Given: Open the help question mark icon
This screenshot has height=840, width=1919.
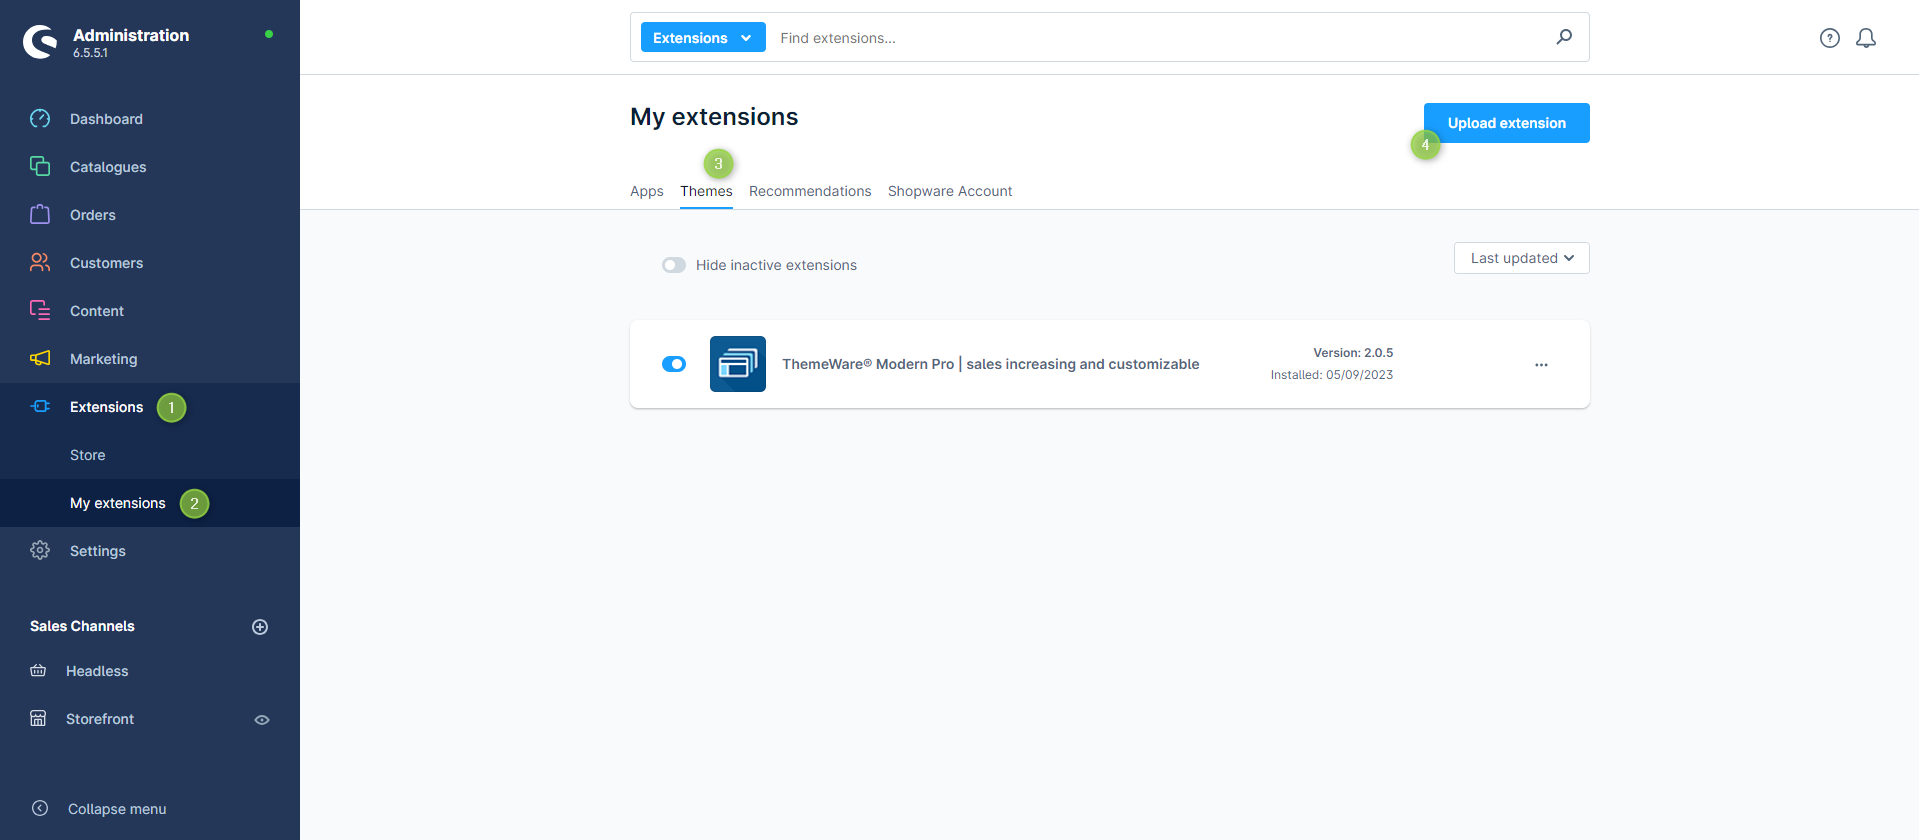Looking at the screenshot, I should point(1830,38).
